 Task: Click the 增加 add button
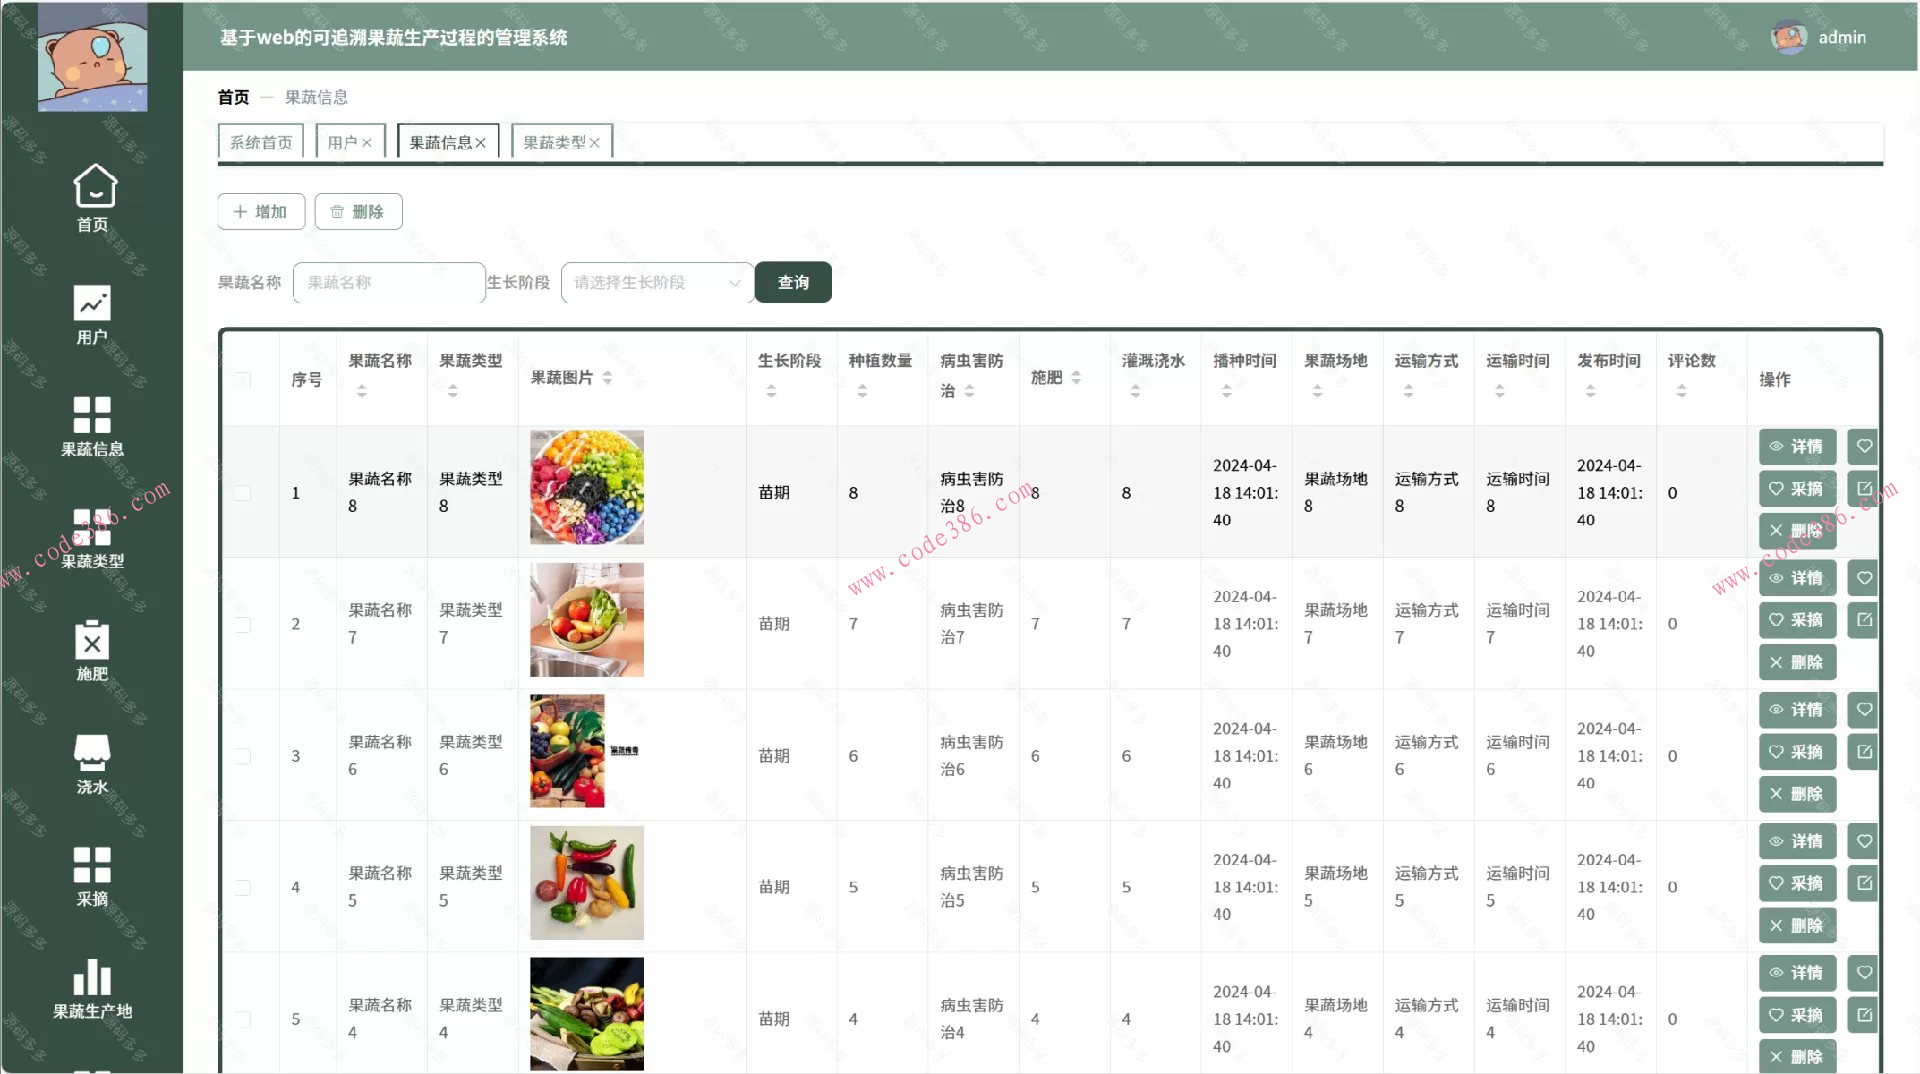click(x=260, y=211)
